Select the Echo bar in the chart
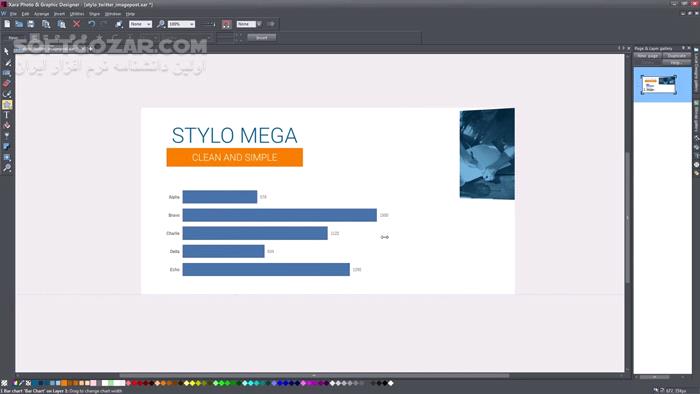Viewport: 700px width, 394px height. pos(266,269)
